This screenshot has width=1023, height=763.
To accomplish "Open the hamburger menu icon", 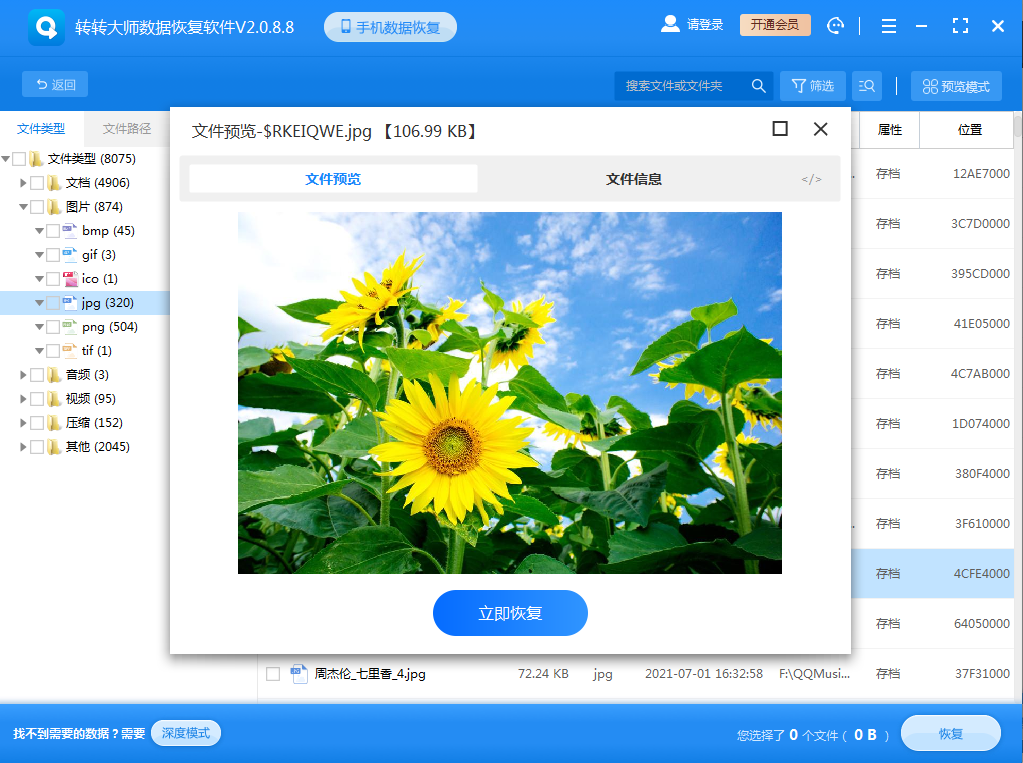I will [x=888, y=26].
